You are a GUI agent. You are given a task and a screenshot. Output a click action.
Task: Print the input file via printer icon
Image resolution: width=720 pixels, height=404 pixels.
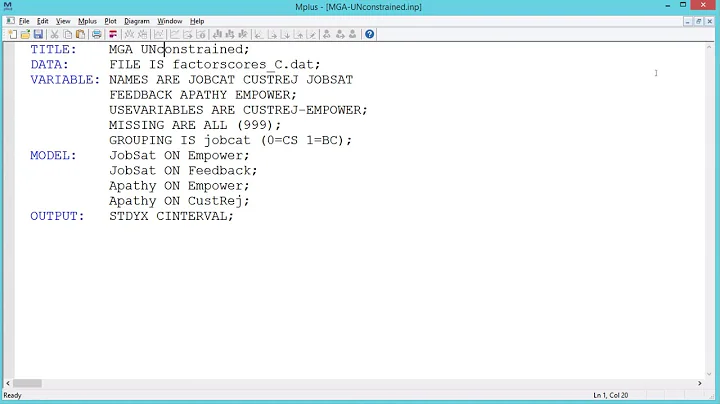[x=96, y=34]
